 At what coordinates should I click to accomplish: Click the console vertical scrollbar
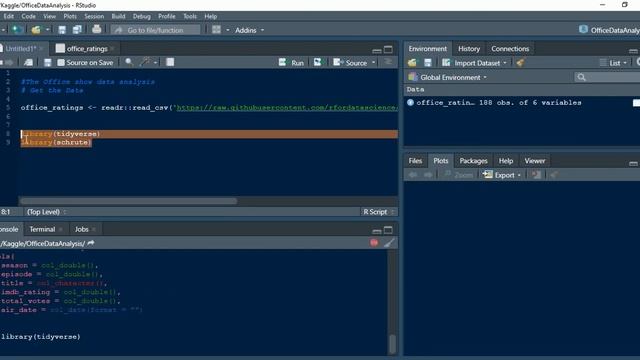[392, 344]
